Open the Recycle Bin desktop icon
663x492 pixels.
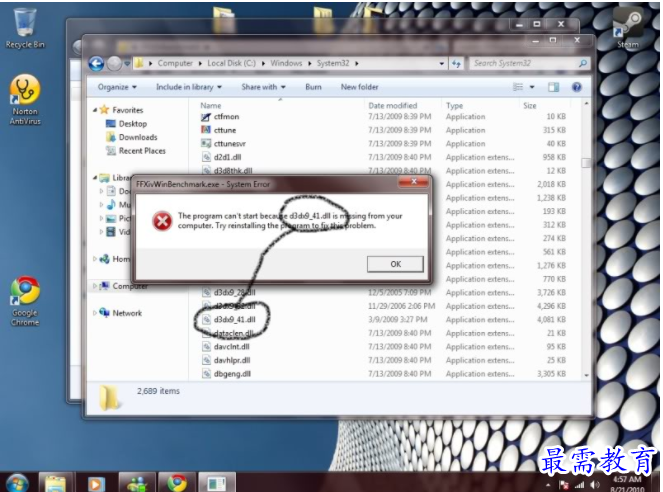25,28
